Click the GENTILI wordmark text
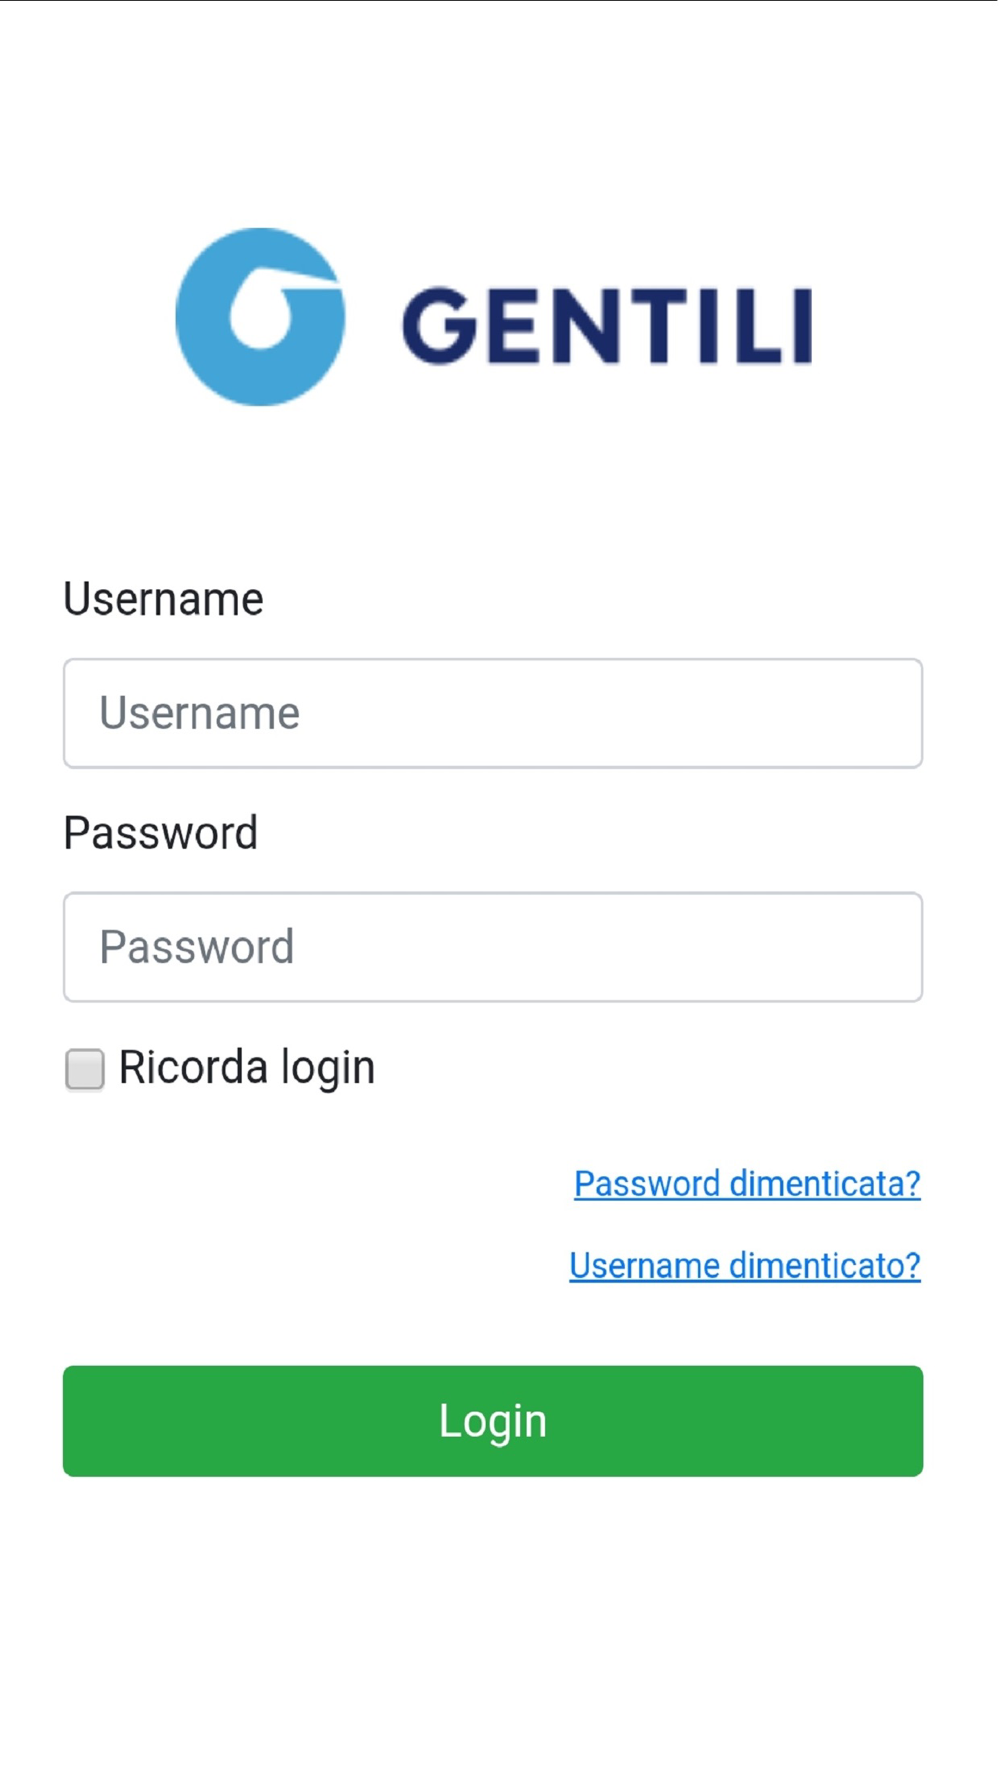The width and height of the screenshot is (1000, 1778). point(607,325)
